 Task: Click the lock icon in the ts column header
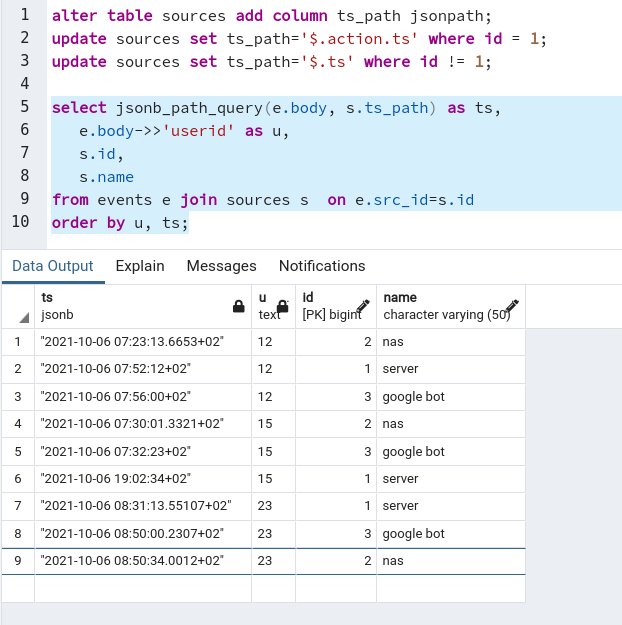[238, 306]
